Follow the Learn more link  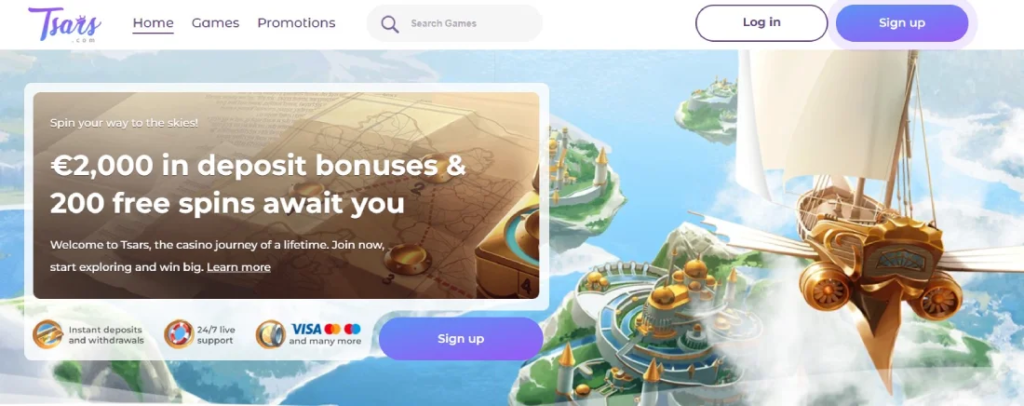[x=238, y=267]
